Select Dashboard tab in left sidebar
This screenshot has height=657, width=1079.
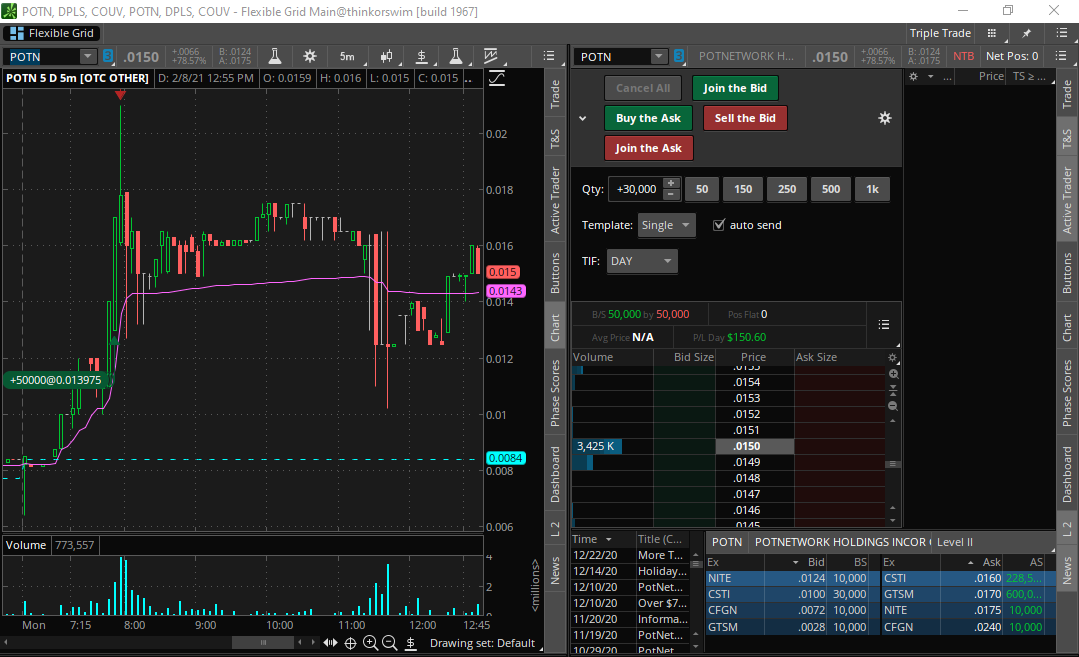click(x=555, y=474)
